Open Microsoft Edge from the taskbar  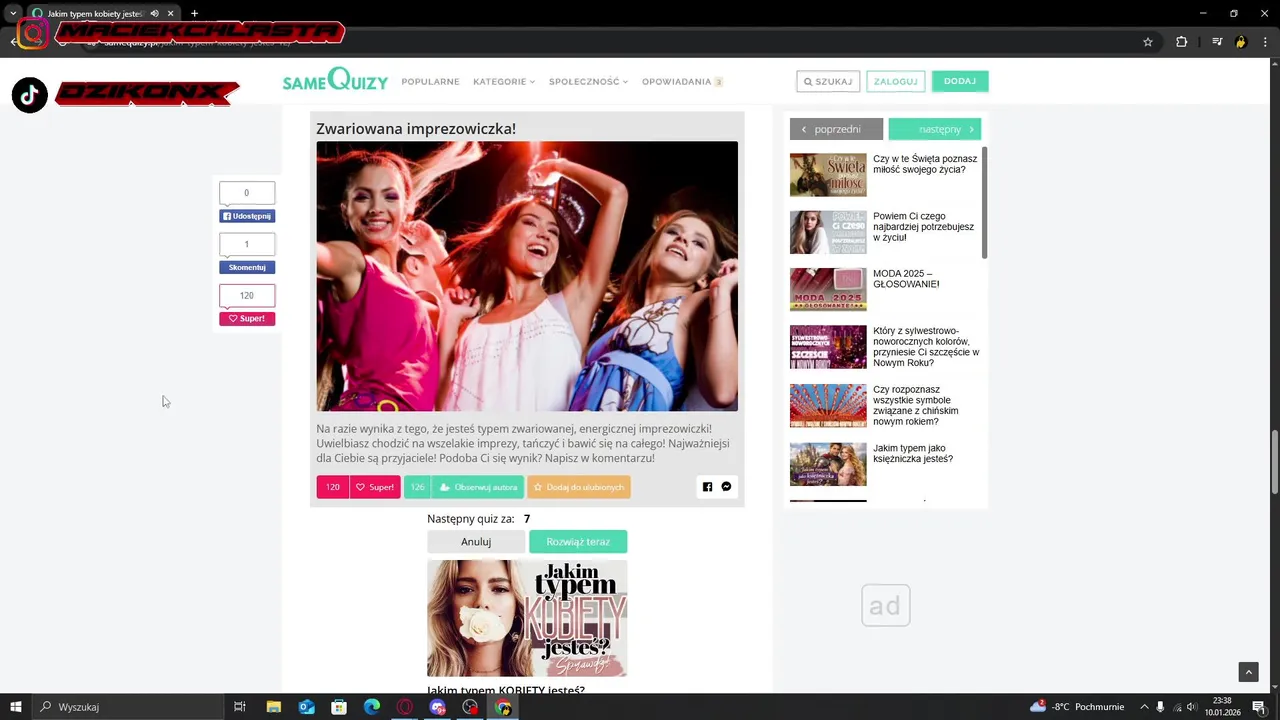tap(372, 707)
